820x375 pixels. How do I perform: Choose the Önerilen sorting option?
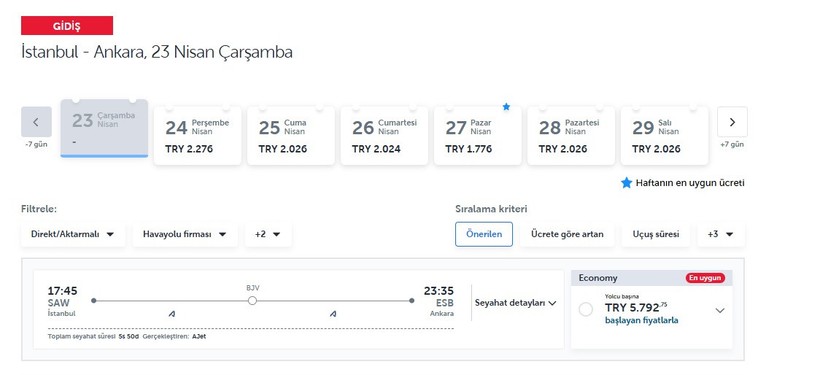pyautogui.click(x=484, y=234)
